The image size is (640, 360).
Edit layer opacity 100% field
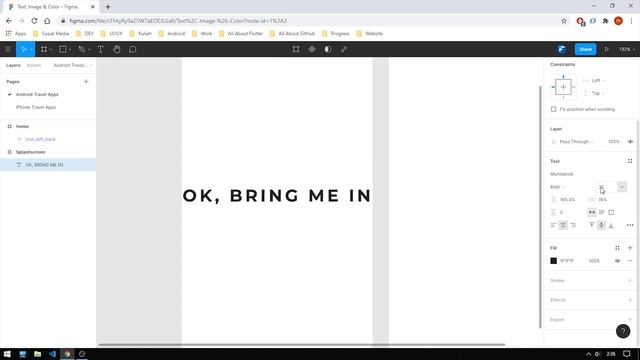tap(613, 142)
